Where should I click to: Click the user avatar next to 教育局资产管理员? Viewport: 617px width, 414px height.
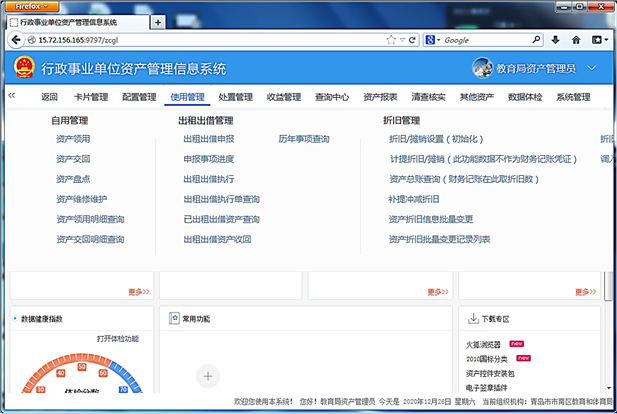[x=482, y=68]
